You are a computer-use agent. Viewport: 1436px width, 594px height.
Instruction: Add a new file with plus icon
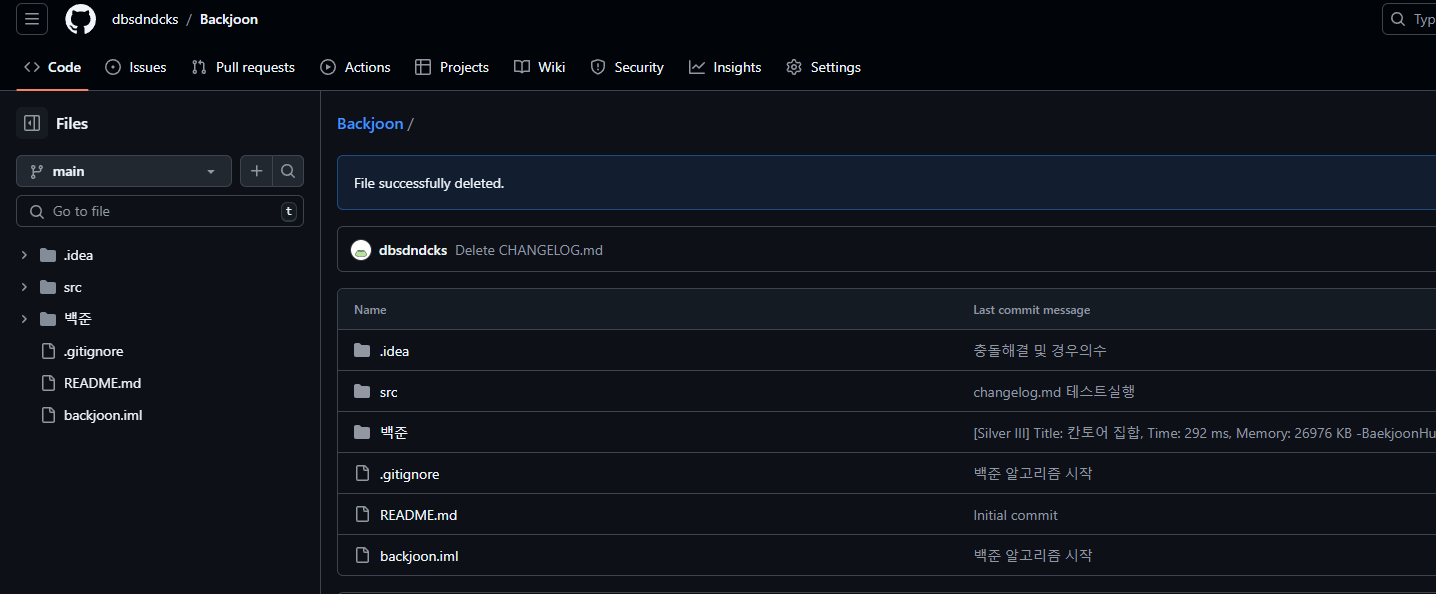(257, 171)
